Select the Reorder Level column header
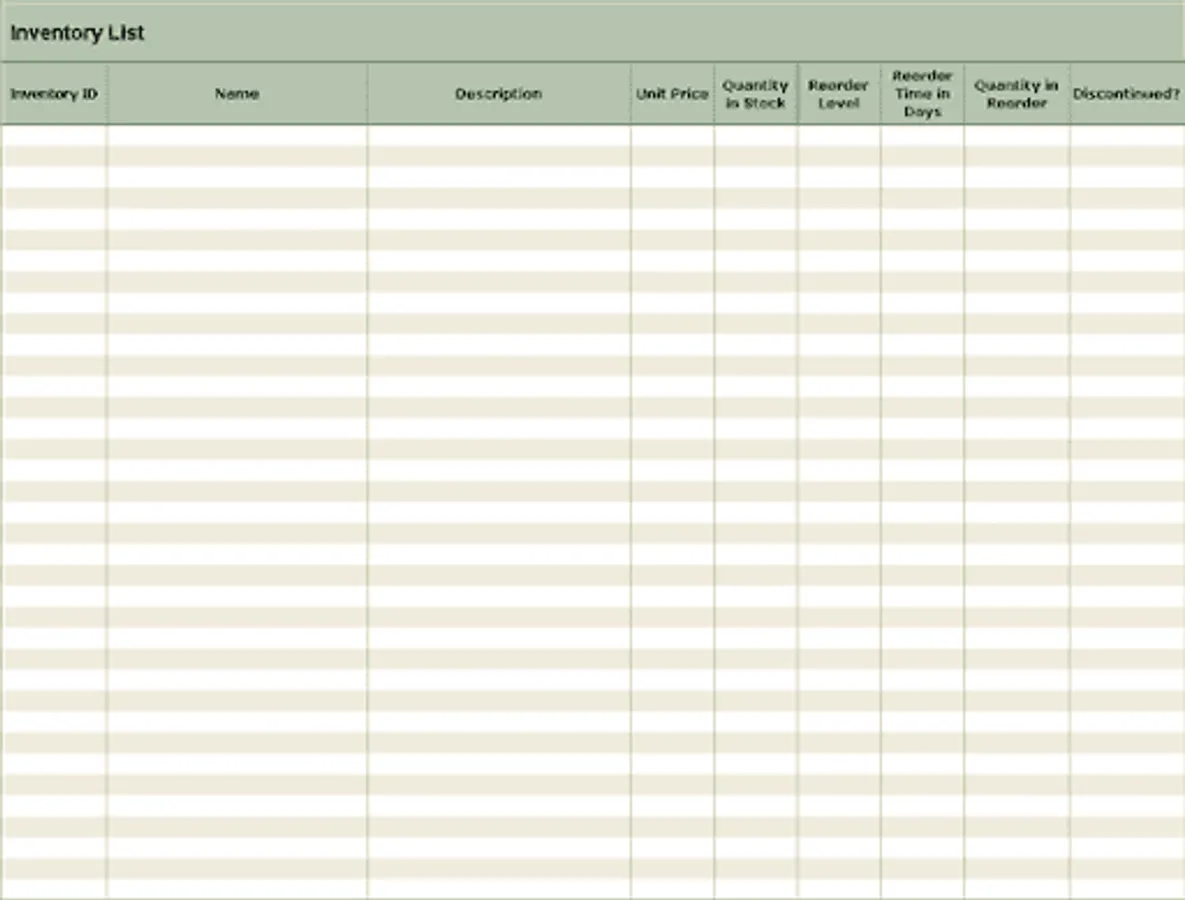This screenshot has height=900, width=1185. 839,94
